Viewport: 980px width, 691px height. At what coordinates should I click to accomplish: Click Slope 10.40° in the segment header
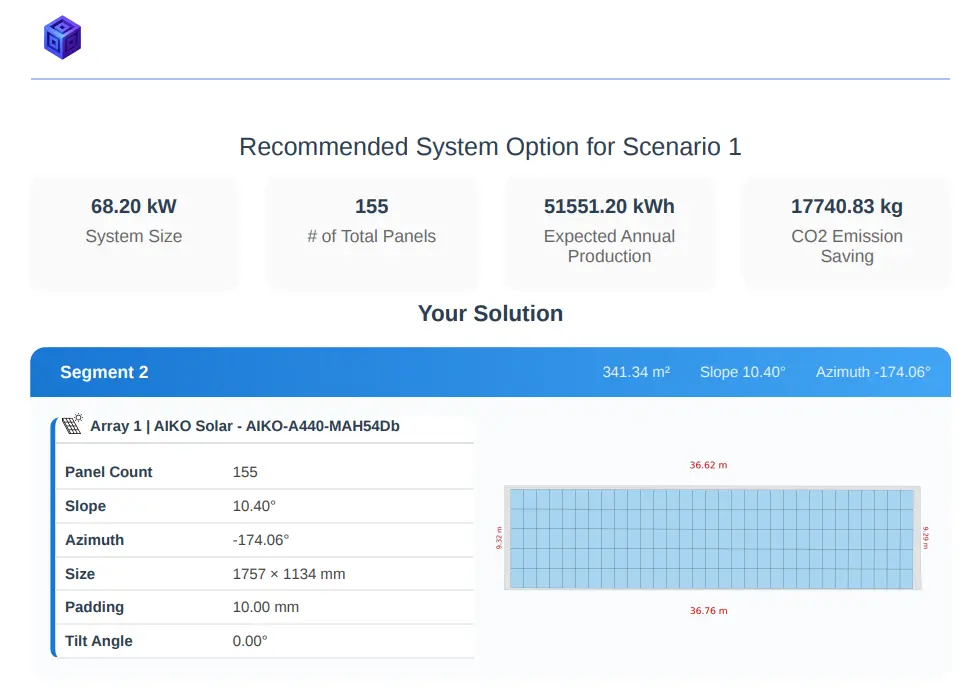(x=742, y=372)
